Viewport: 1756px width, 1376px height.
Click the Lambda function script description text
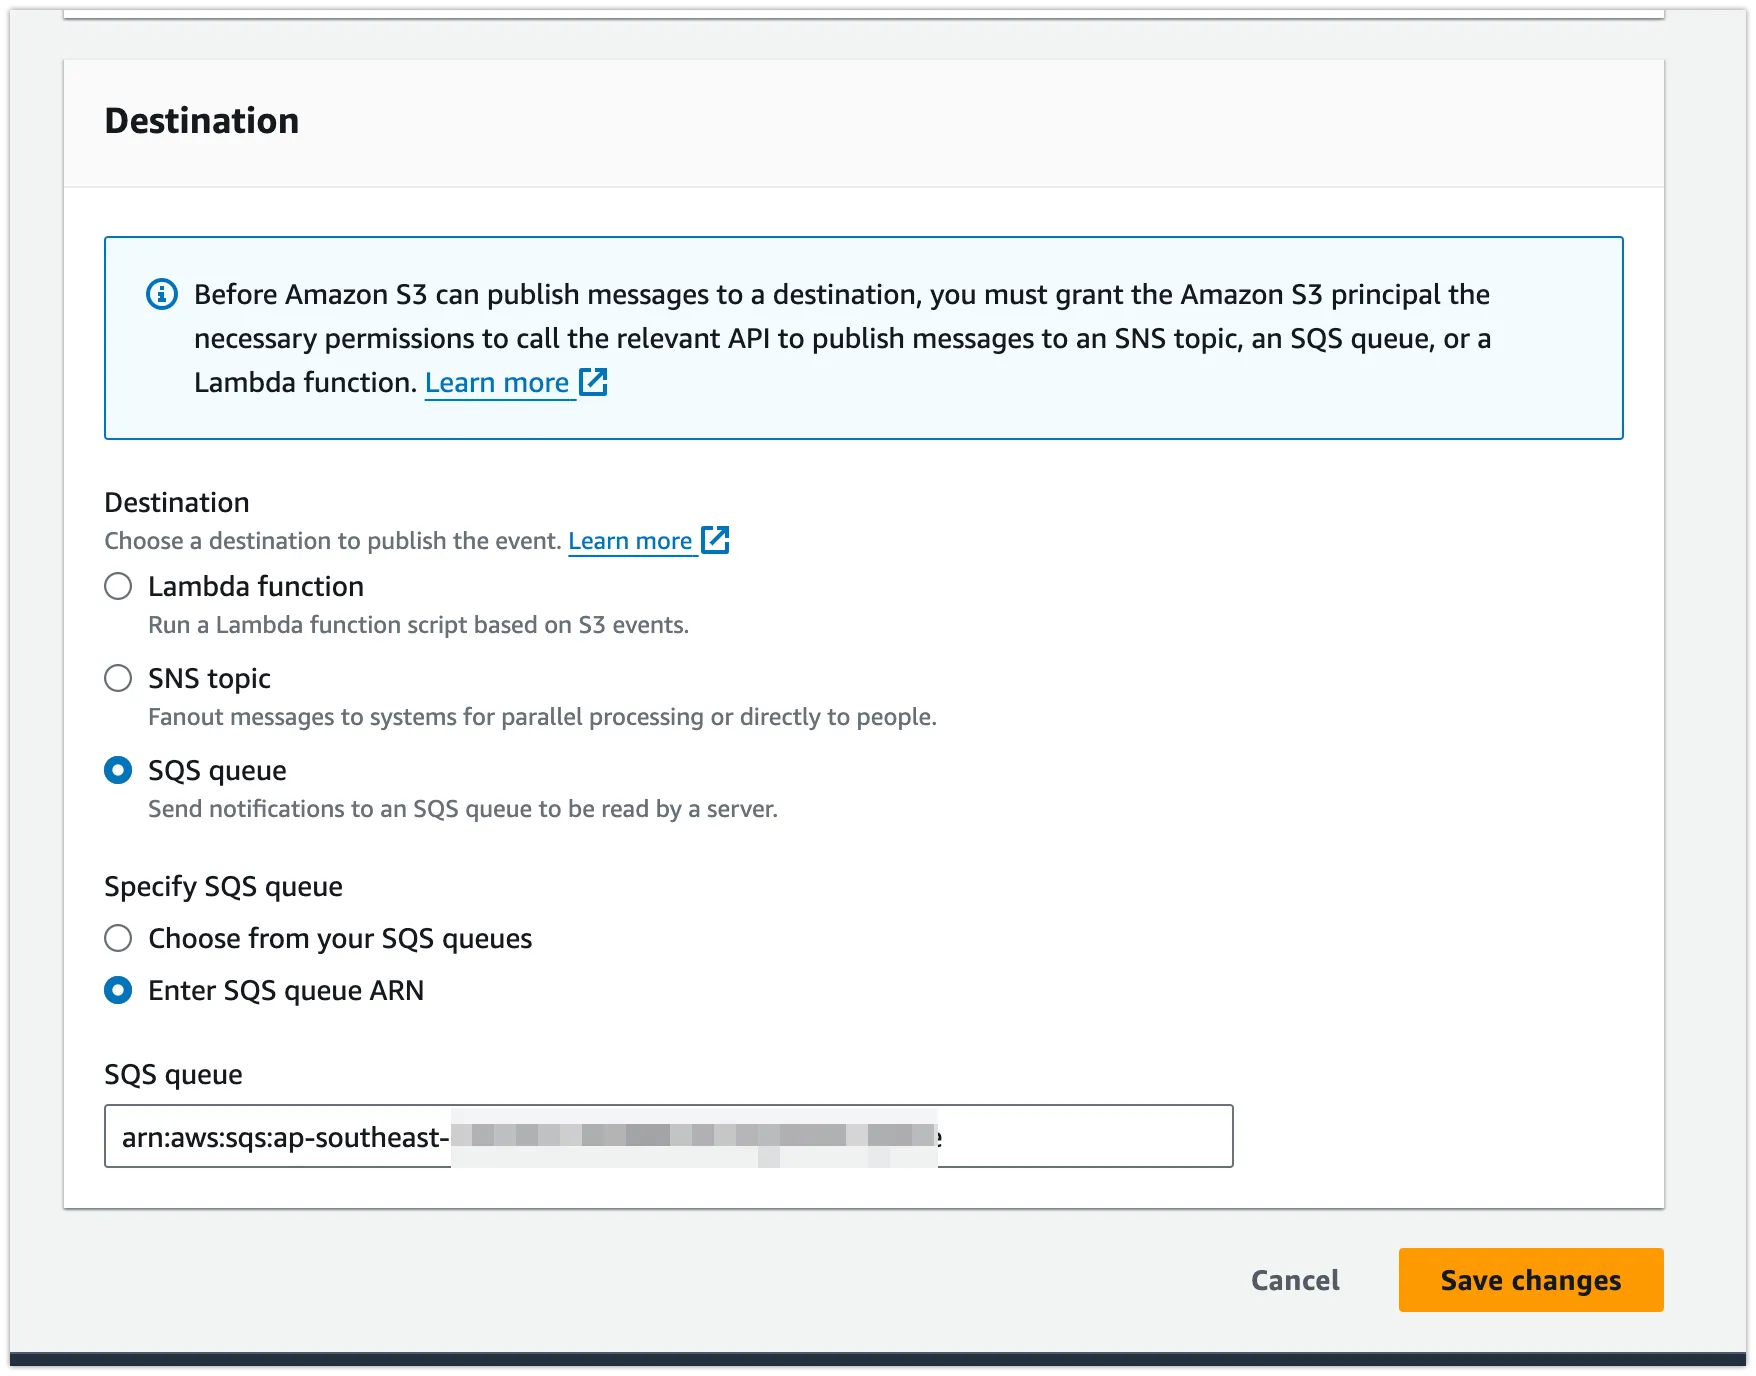point(418,625)
